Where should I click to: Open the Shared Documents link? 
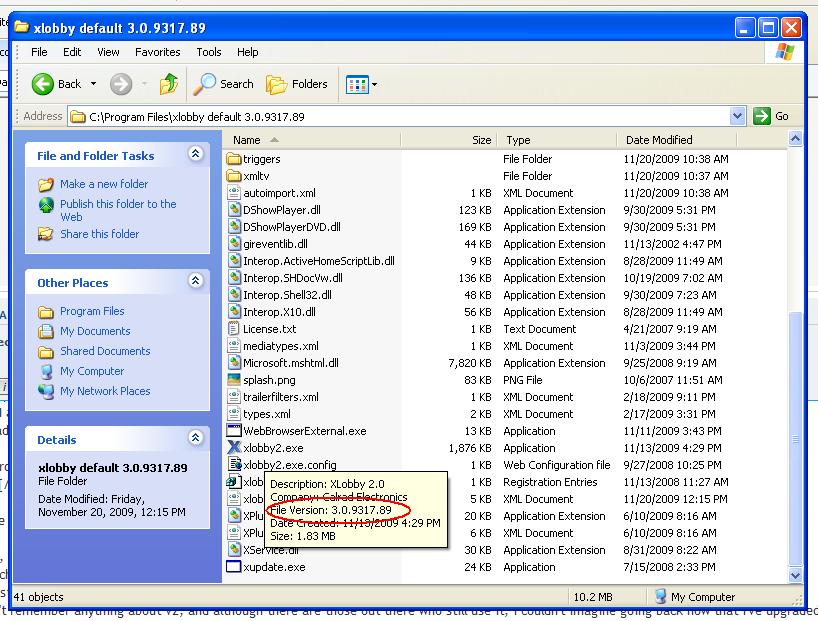(x=105, y=351)
